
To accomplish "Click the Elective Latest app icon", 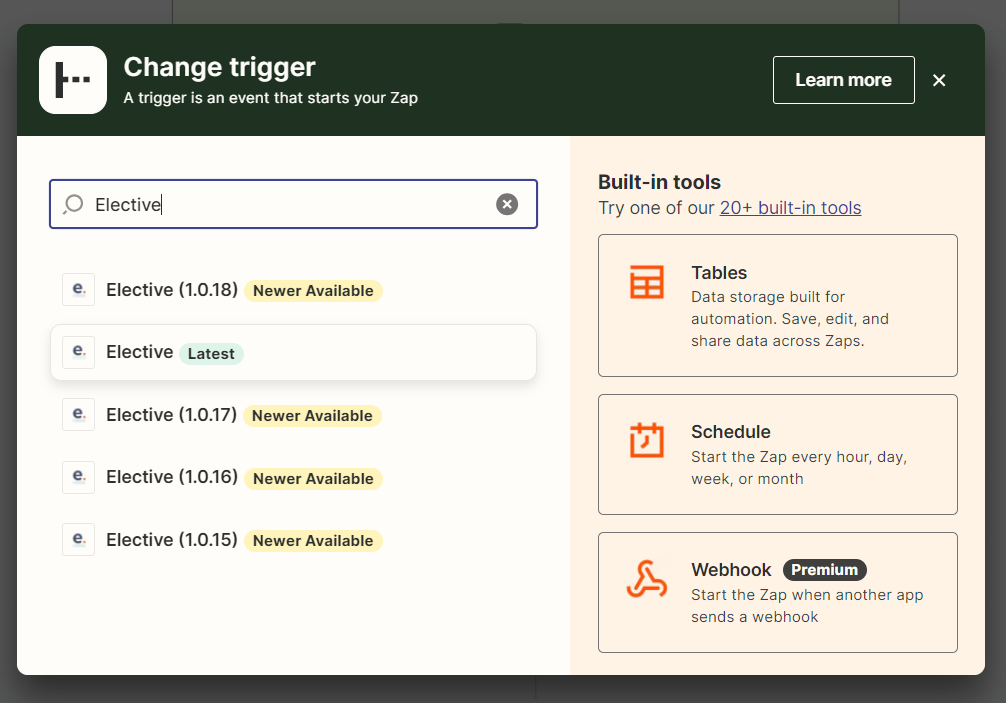I will point(78,352).
